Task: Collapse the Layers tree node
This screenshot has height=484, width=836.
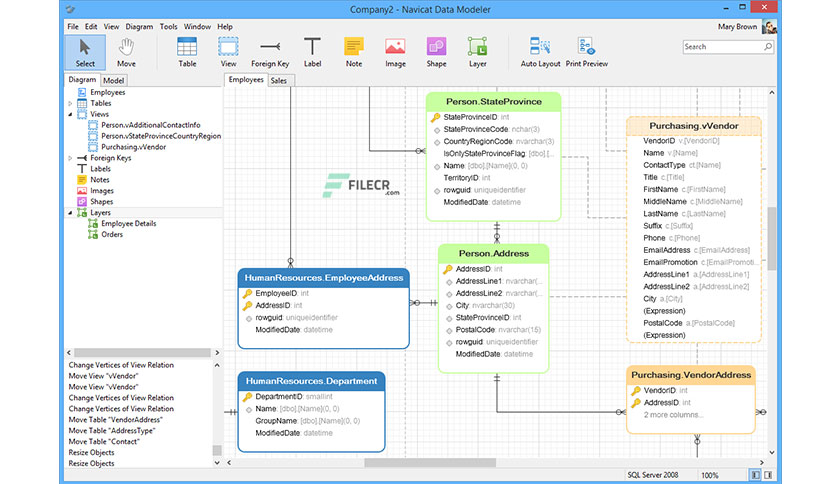Action: (70, 213)
